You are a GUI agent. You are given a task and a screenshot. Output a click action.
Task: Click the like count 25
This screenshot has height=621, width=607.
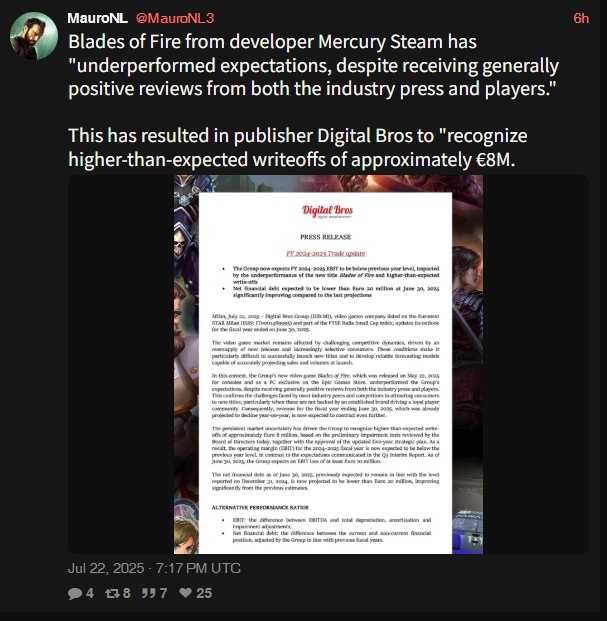(204, 593)
